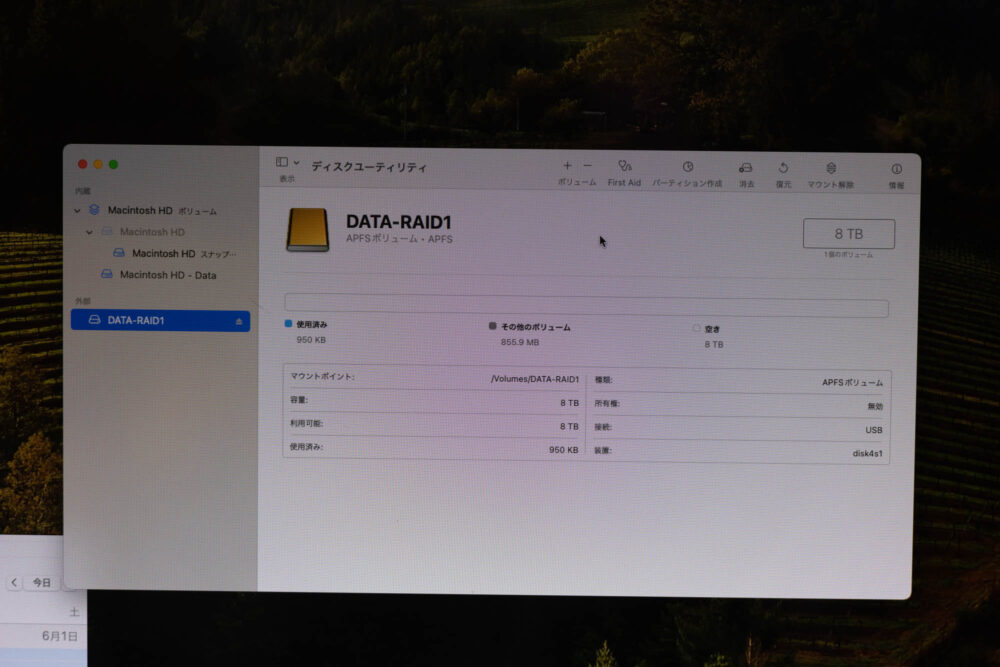
Task: Open the View (表示) sidebar dropdown
Action: 287,162
